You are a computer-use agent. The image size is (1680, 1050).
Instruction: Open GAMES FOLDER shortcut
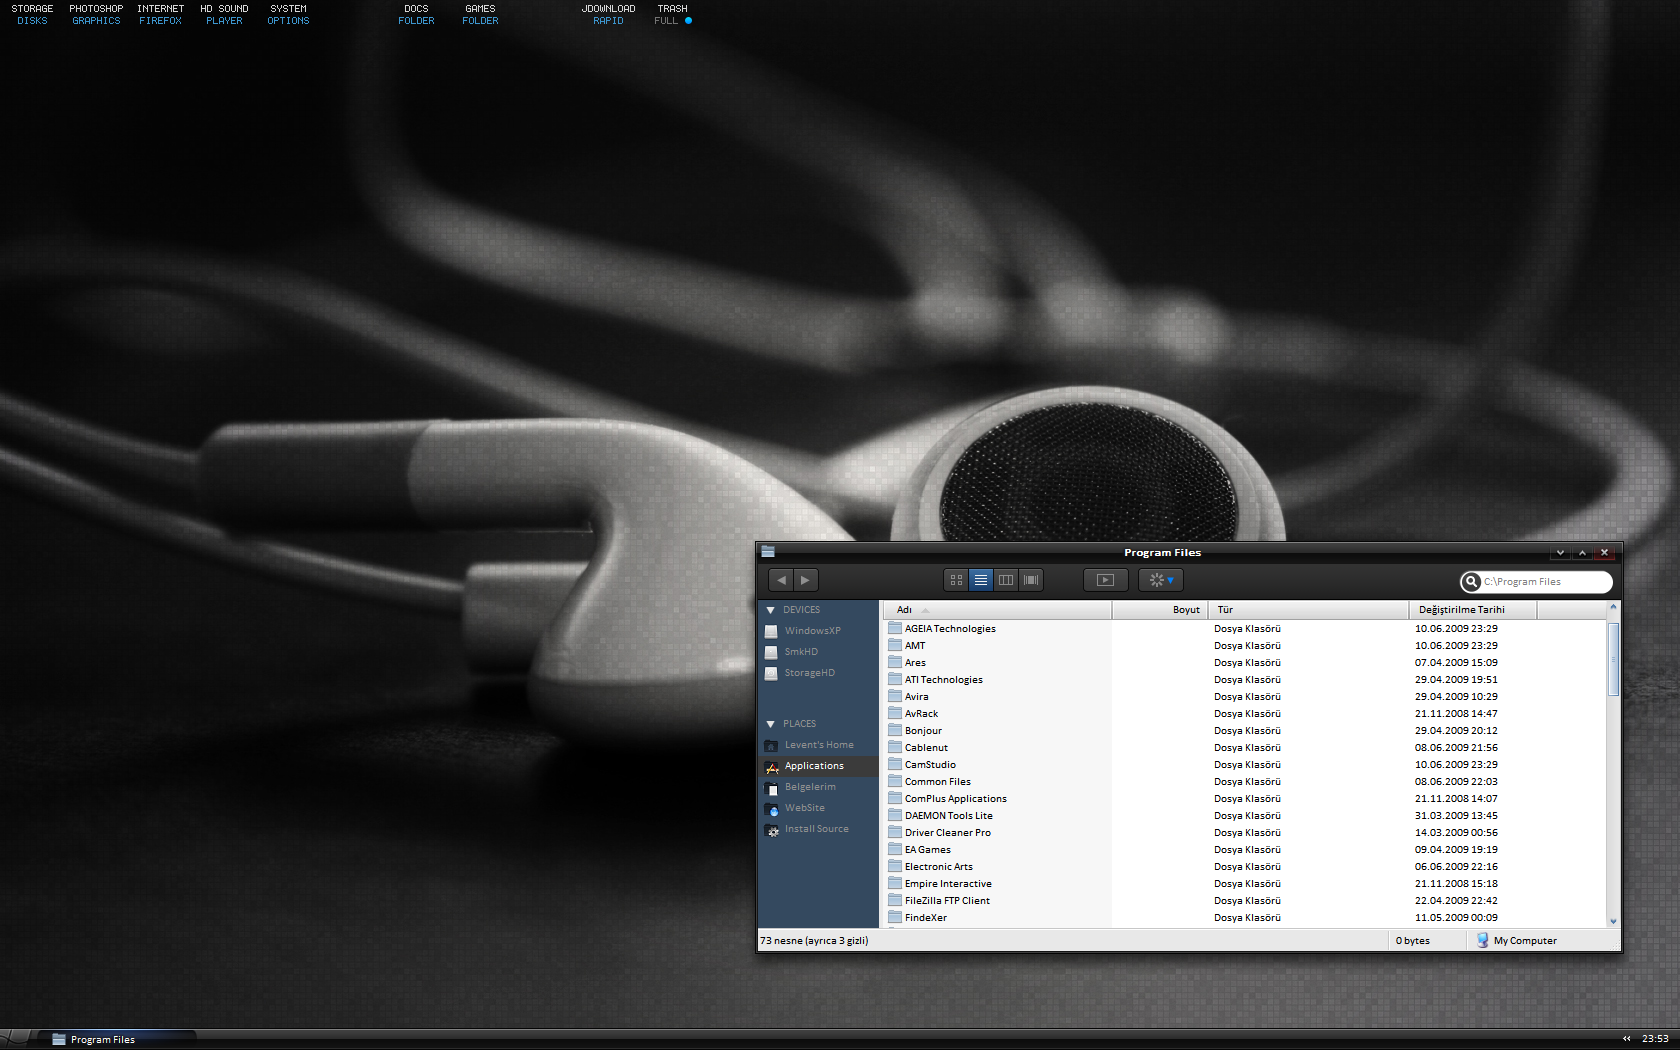tap(480, 15)
